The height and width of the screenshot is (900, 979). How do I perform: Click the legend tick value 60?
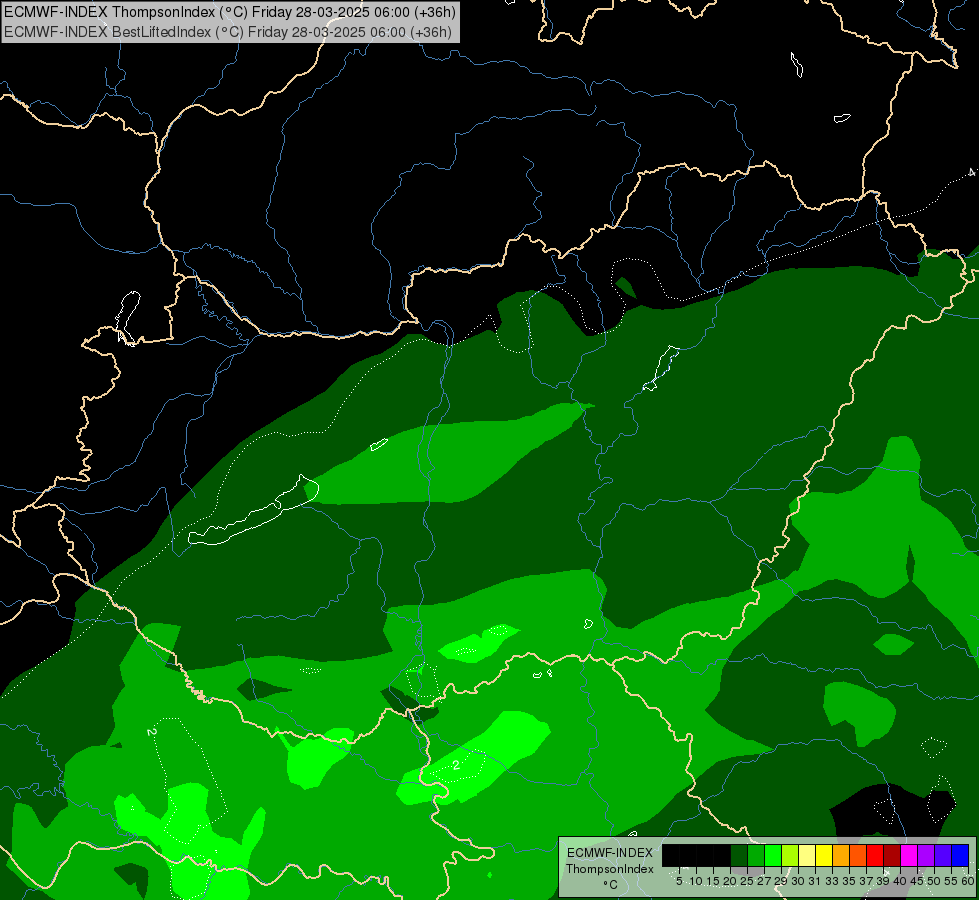[x=968, y=881]
